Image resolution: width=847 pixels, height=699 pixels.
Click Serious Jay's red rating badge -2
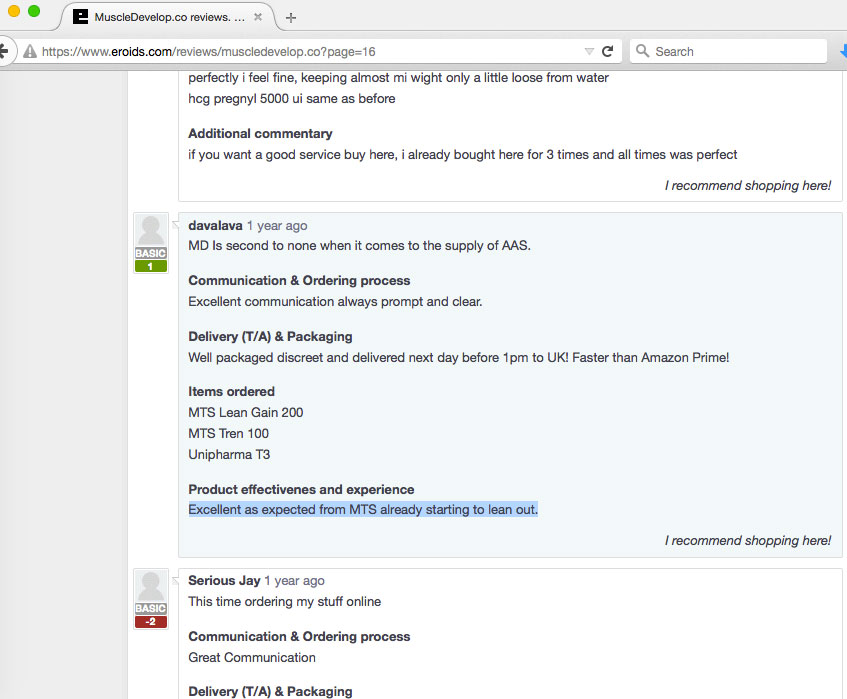(x=151, y=622)
